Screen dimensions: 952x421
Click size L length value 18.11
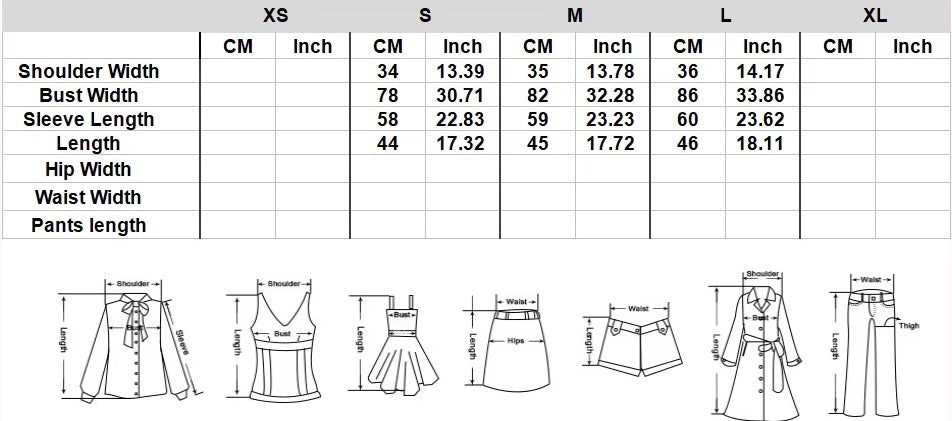(x=762, y=143)
